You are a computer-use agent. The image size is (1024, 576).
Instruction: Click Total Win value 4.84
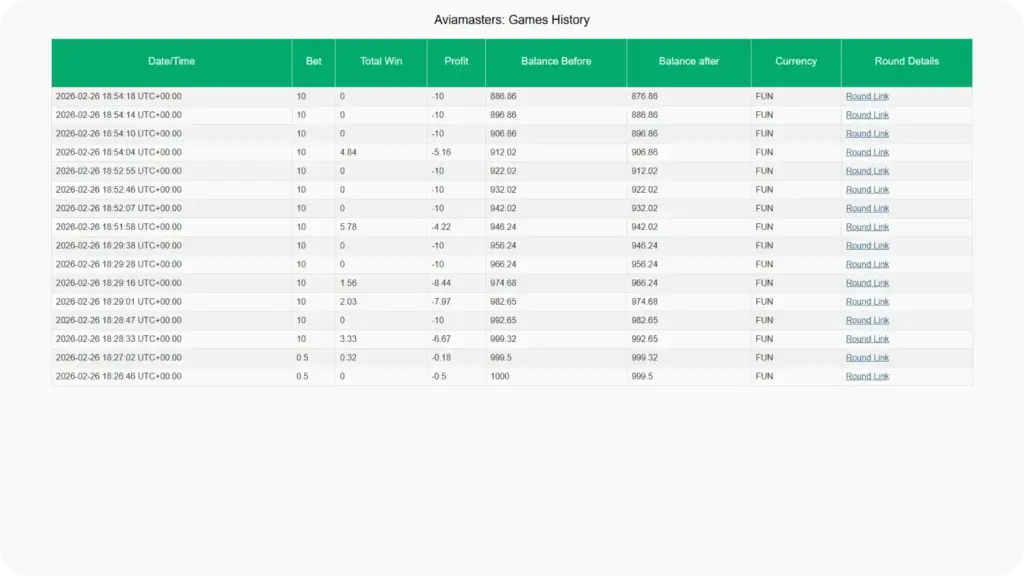coord(348,152)
